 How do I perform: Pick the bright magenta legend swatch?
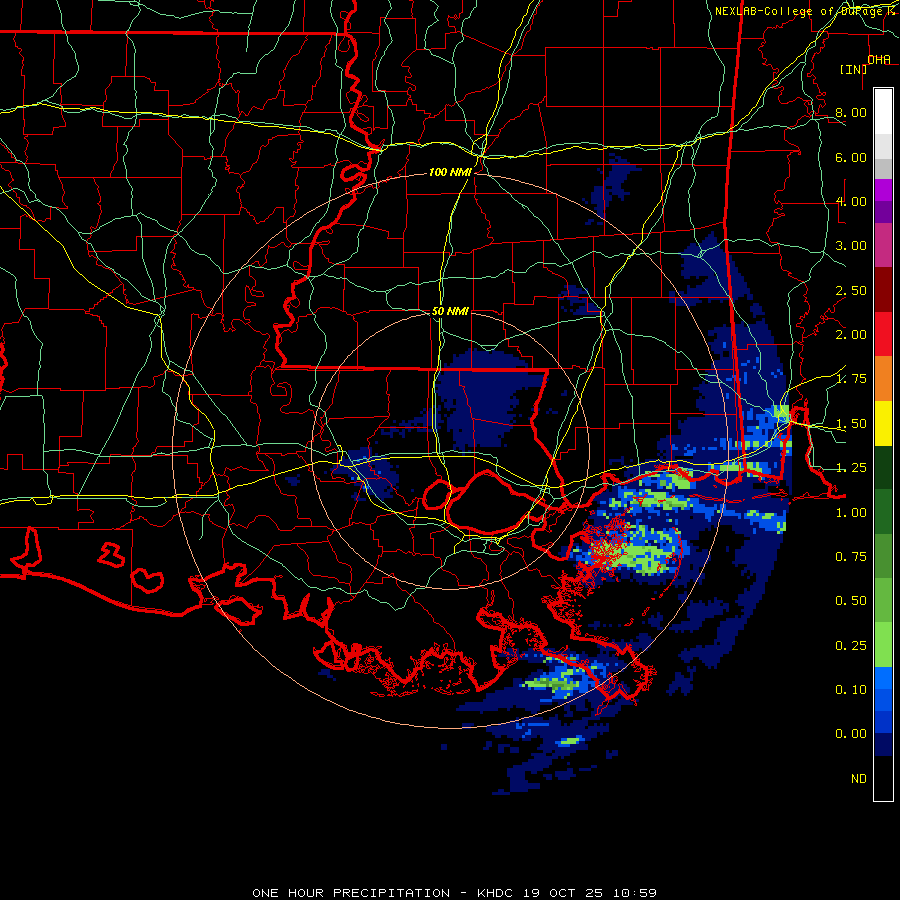point(883,190)
